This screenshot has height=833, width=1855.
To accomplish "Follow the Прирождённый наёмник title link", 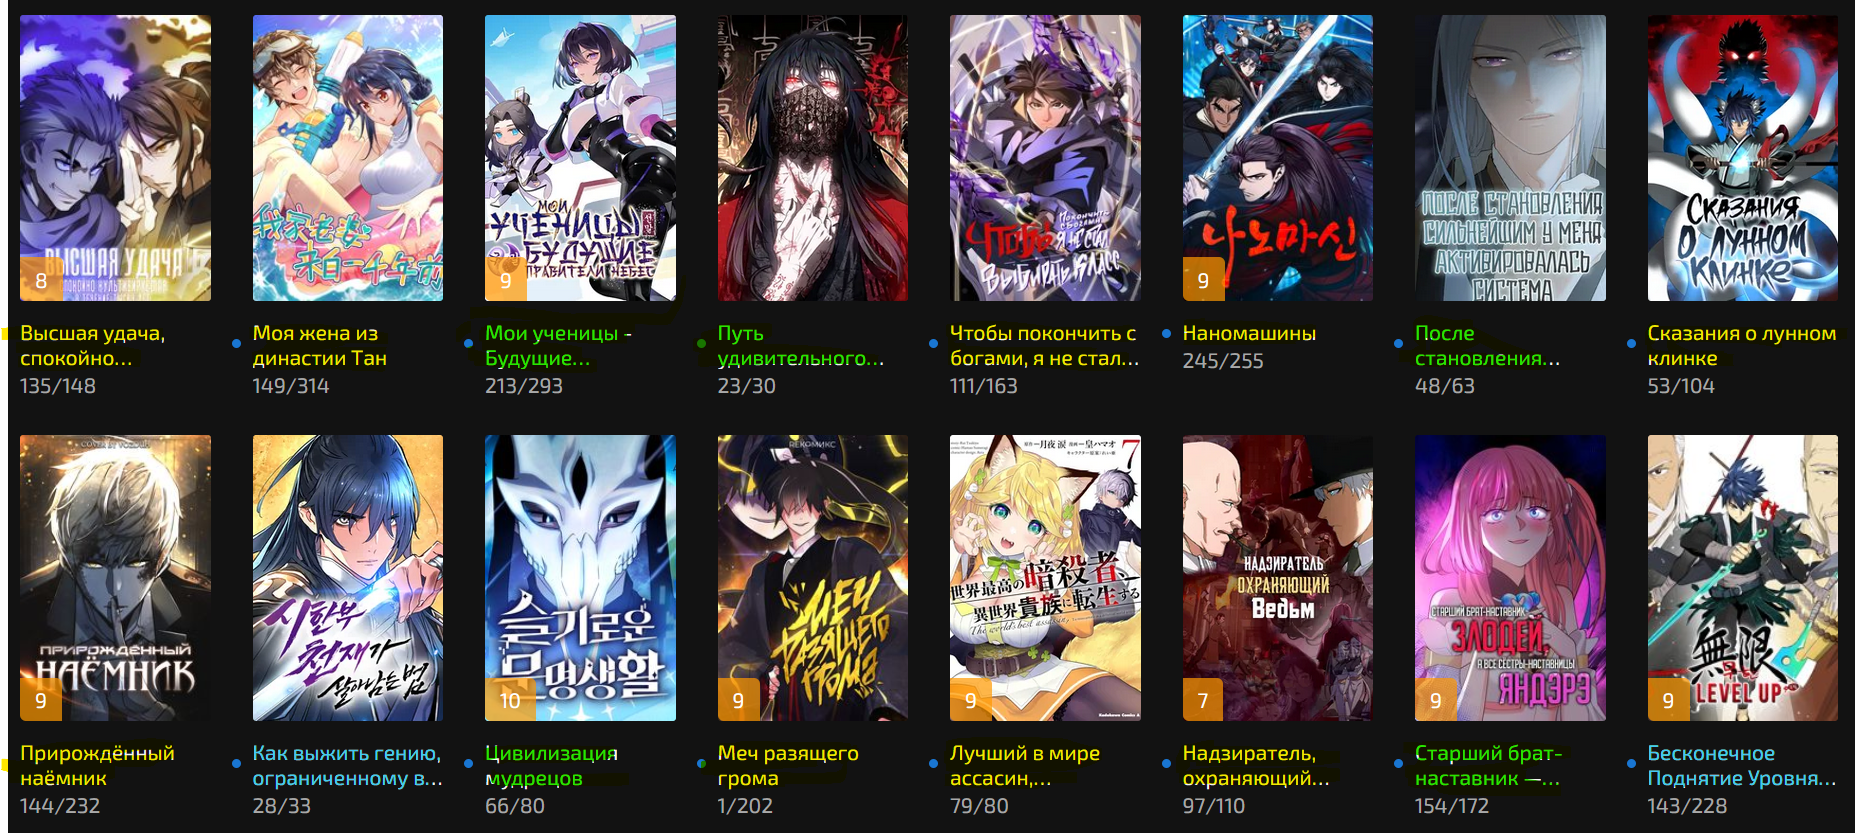I will point(97,765).
